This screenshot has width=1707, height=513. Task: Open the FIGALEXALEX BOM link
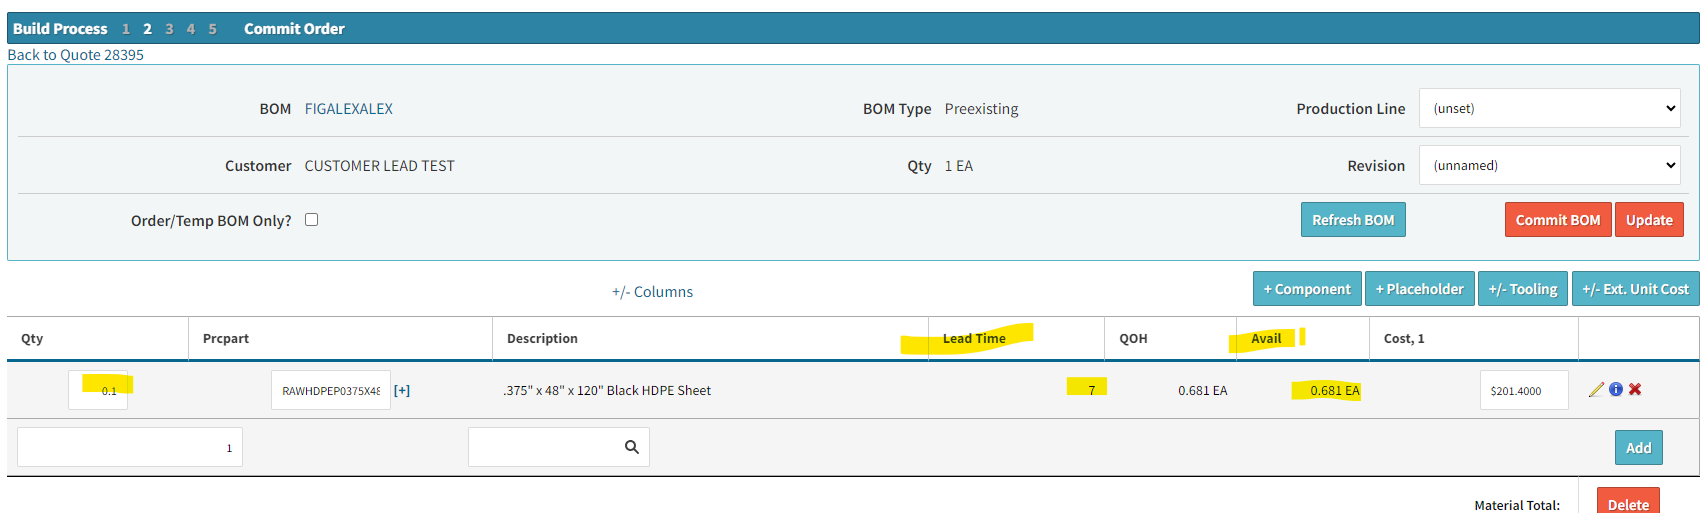pos(348,109)
